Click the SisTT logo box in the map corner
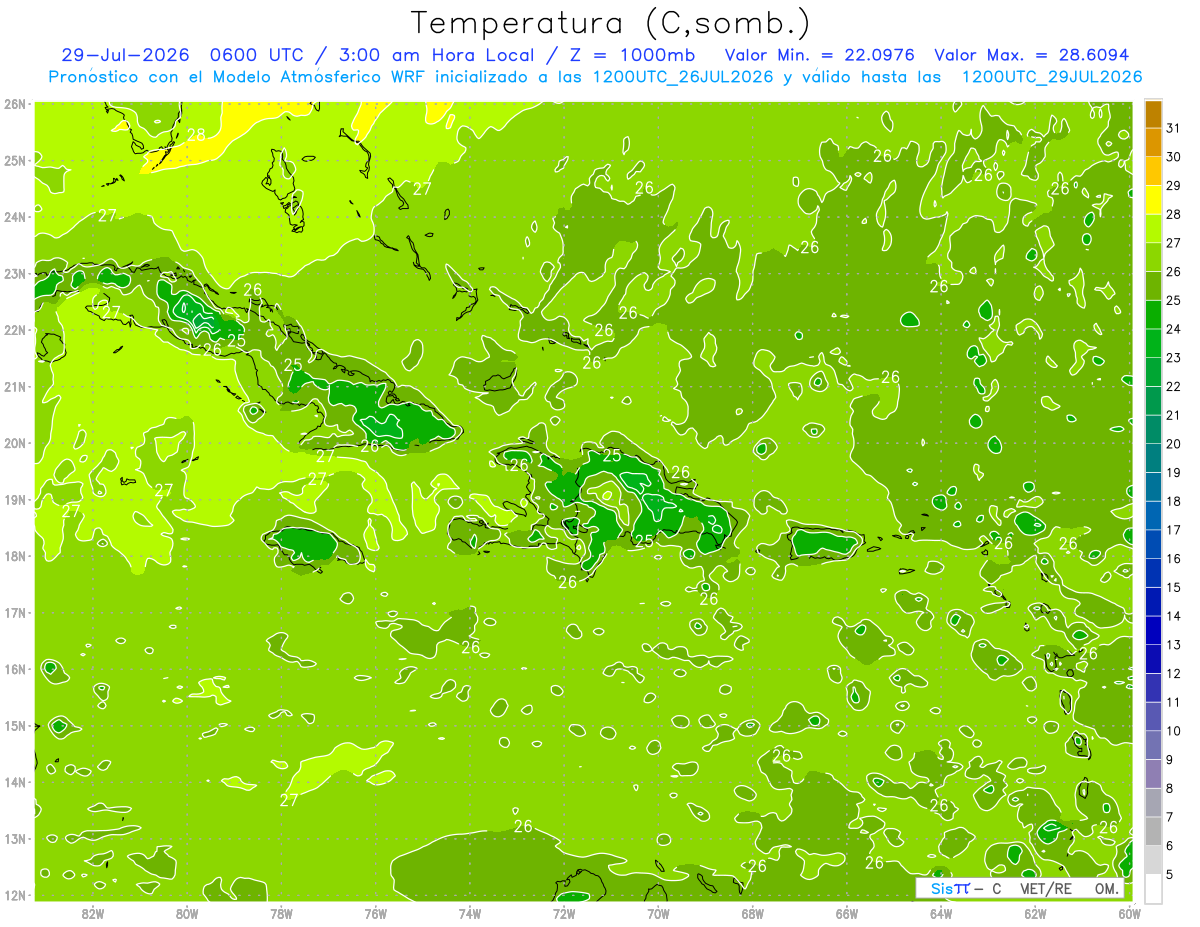 tap(1019, 888)
